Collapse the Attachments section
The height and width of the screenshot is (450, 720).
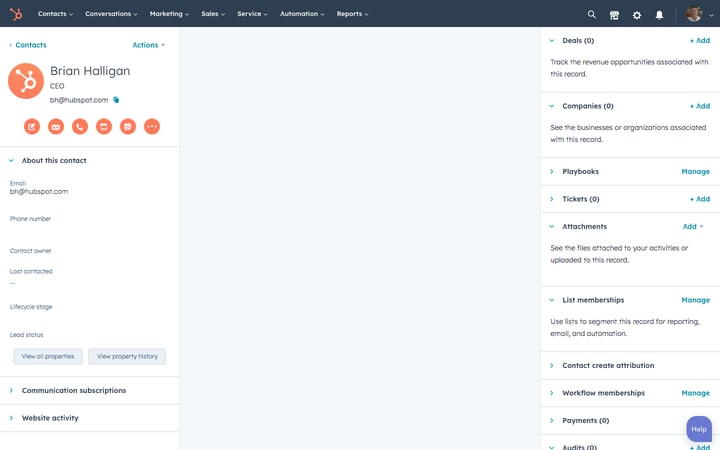click(x=551, y=227)
